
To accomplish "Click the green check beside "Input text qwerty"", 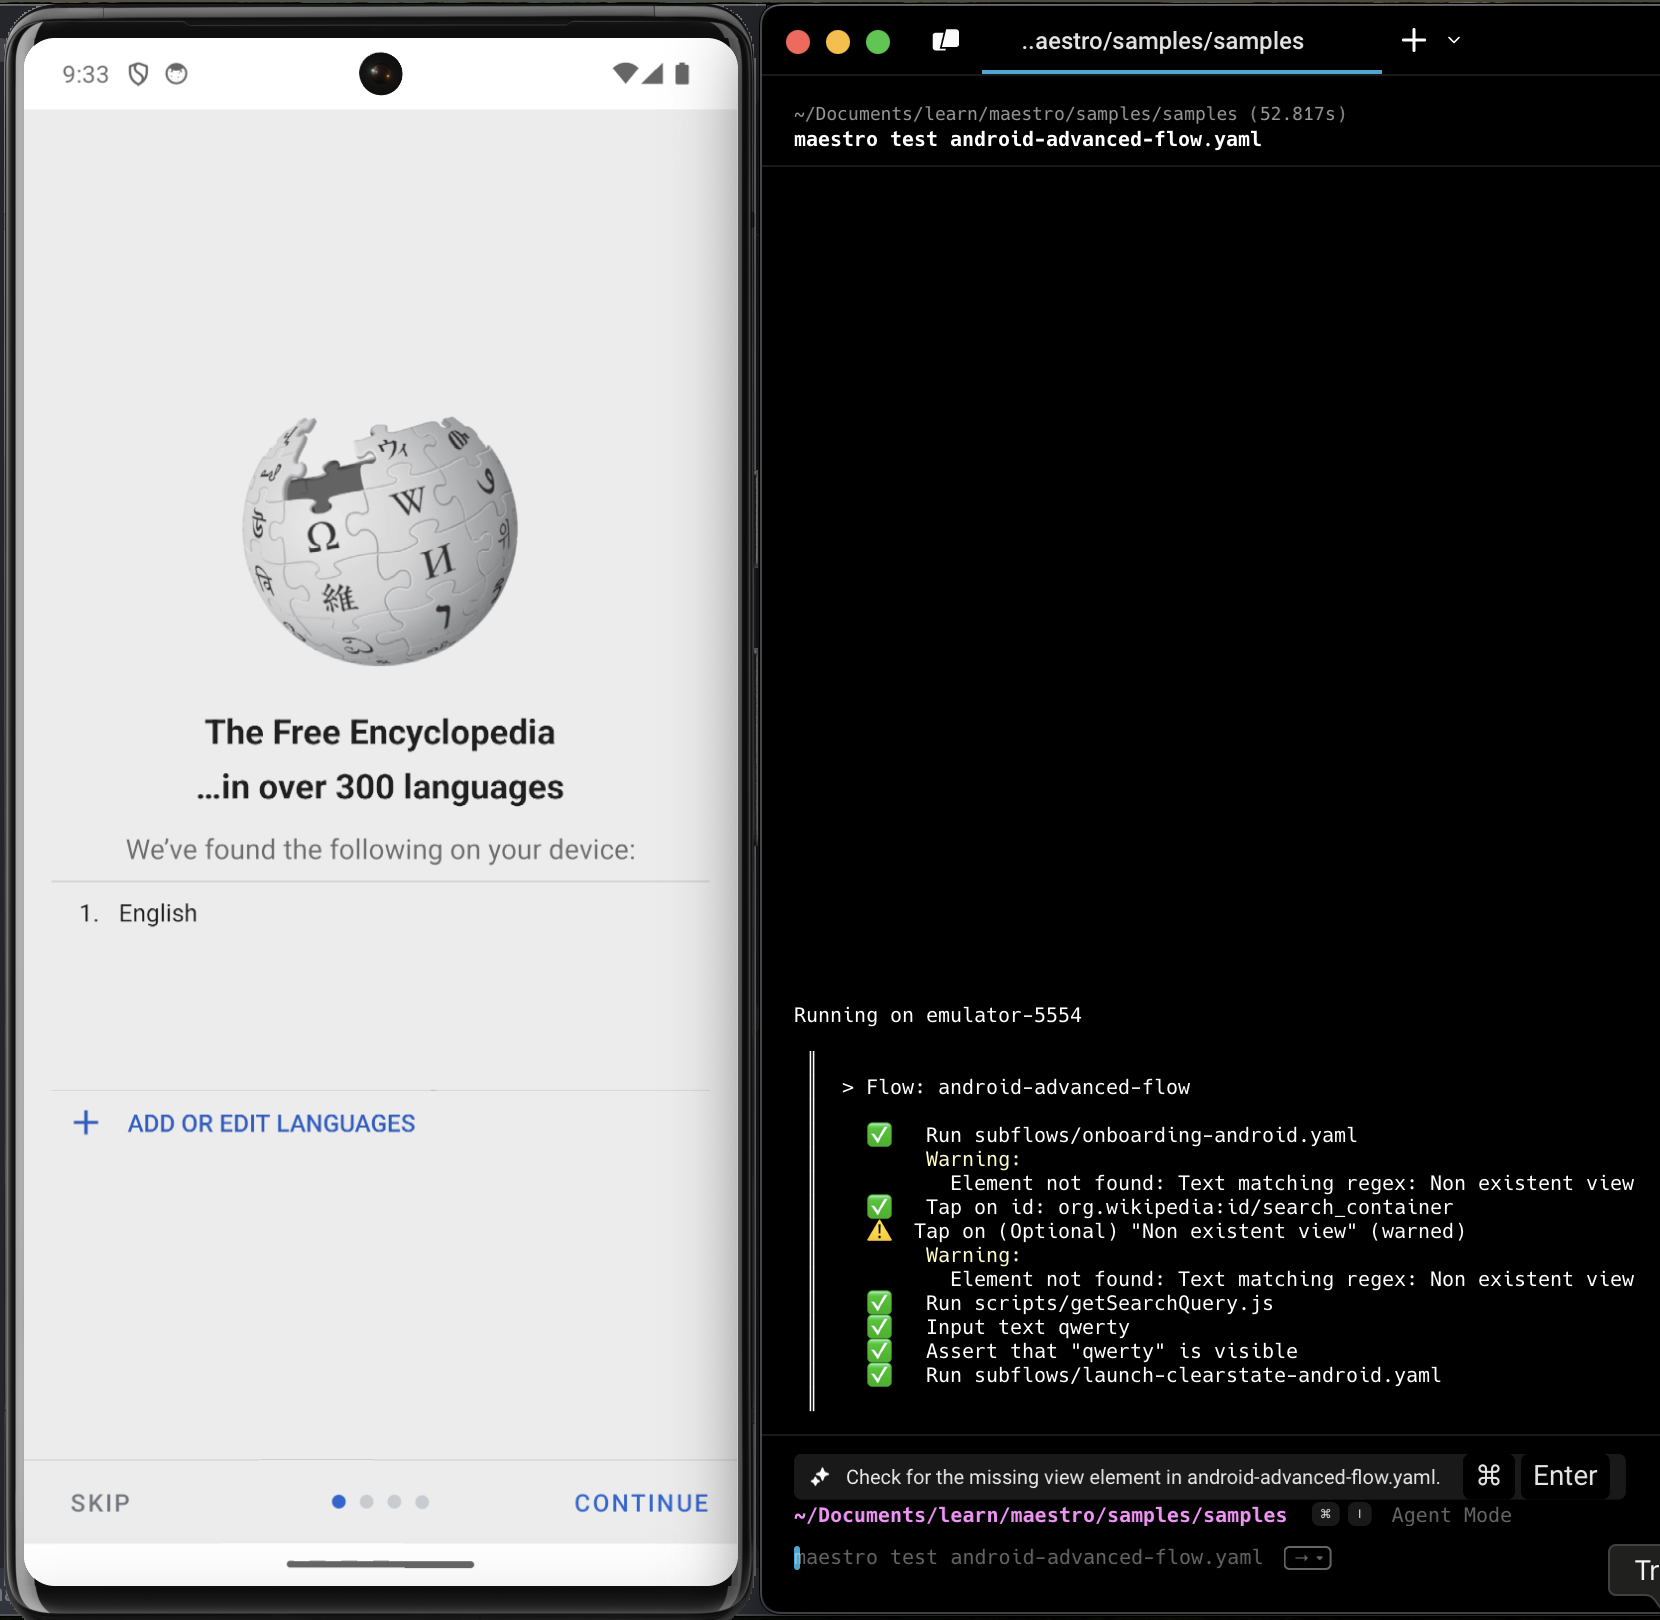I will pyautogui.click(x=879, y=1326).
